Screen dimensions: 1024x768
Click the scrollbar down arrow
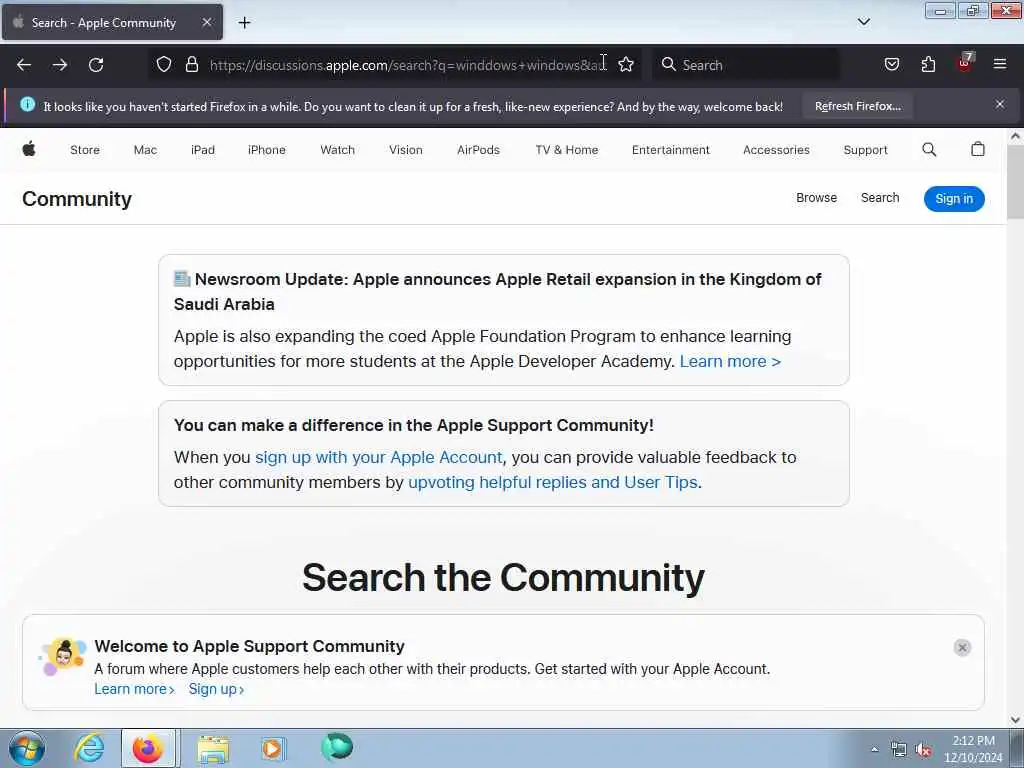tap(1015, 720)
